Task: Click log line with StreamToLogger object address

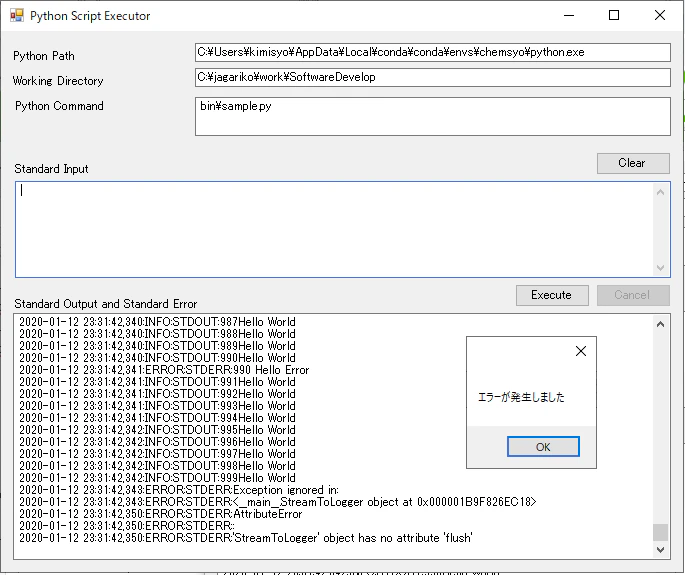Action: (x=277, y=502)
